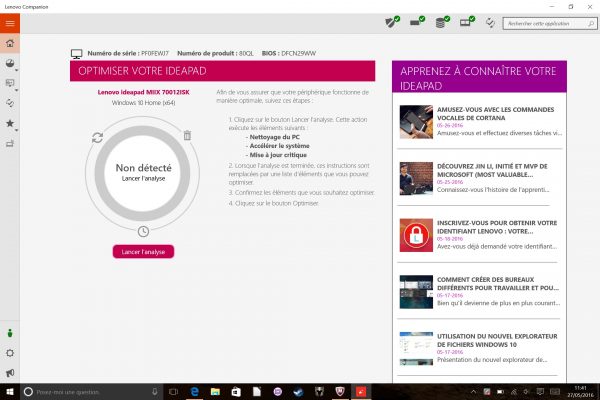Click the red padlock article thumbnail
Image resolution: width=600 pixels, height=400 pixels.
click(x=416, y=235)
